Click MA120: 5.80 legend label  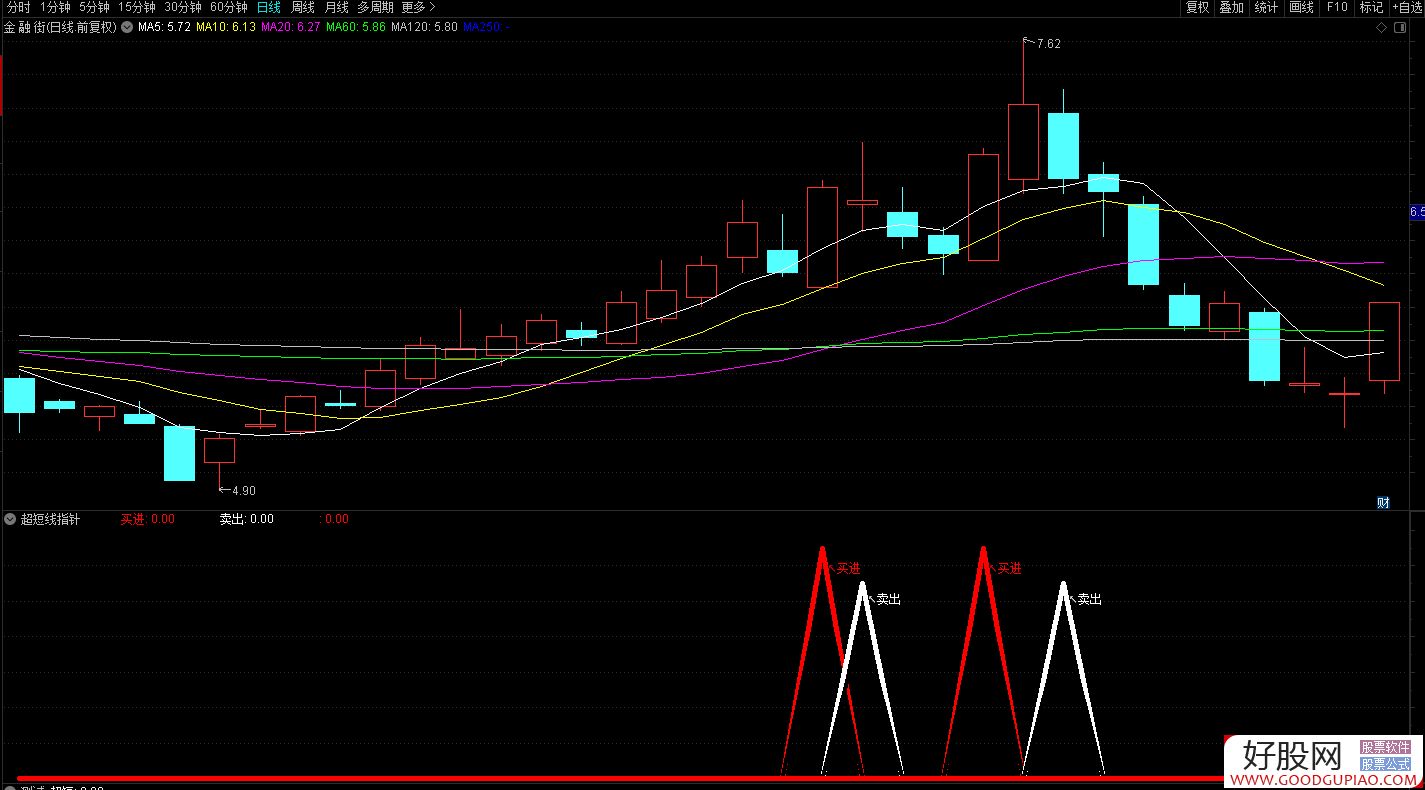tap(424, 27)
